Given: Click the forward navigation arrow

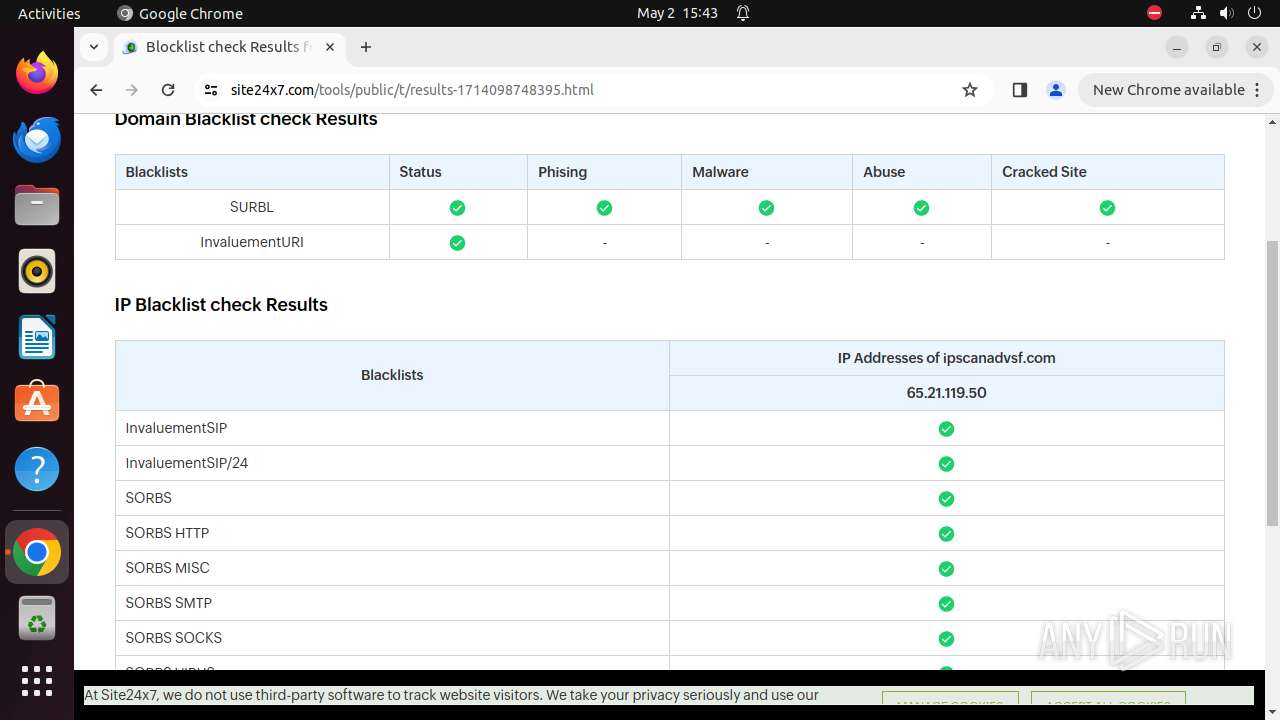Looking at the screenshot, I should click(132, 90).
